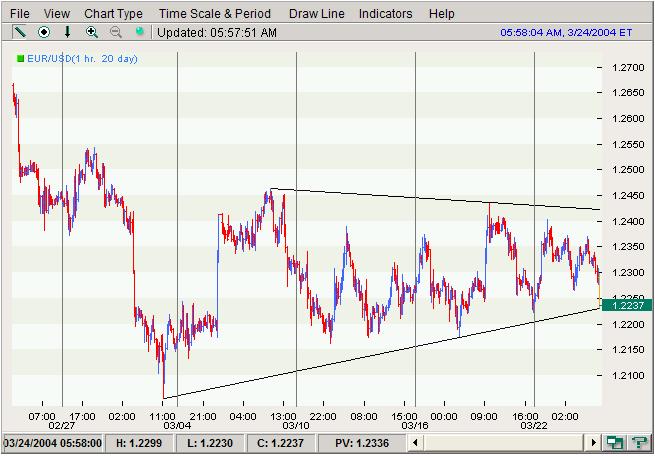Open the Chart Type menu
The height and width of the screenshot is (456, 655).
click(114, 14)
